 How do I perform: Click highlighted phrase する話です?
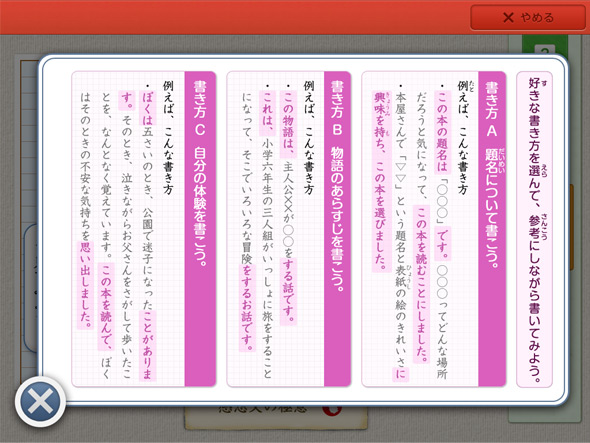[x=288, y=291]
